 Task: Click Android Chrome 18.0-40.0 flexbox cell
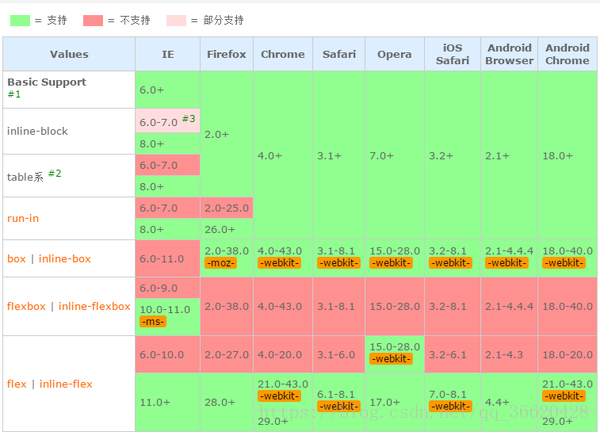567,306
